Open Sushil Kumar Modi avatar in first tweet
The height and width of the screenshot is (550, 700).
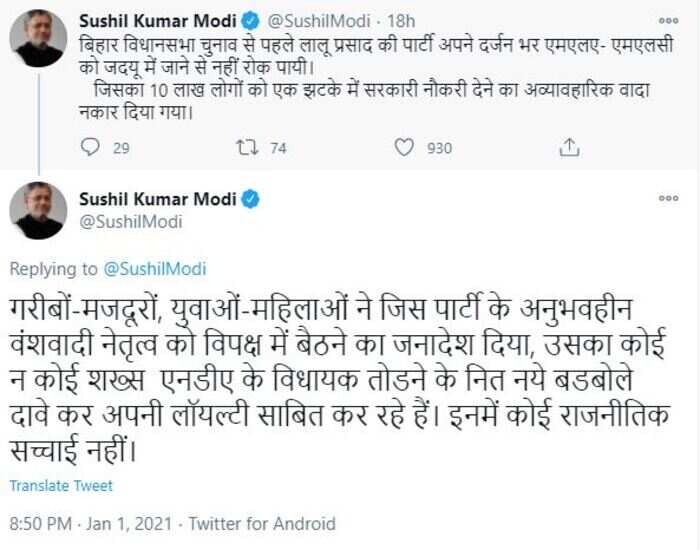[38, 38]
